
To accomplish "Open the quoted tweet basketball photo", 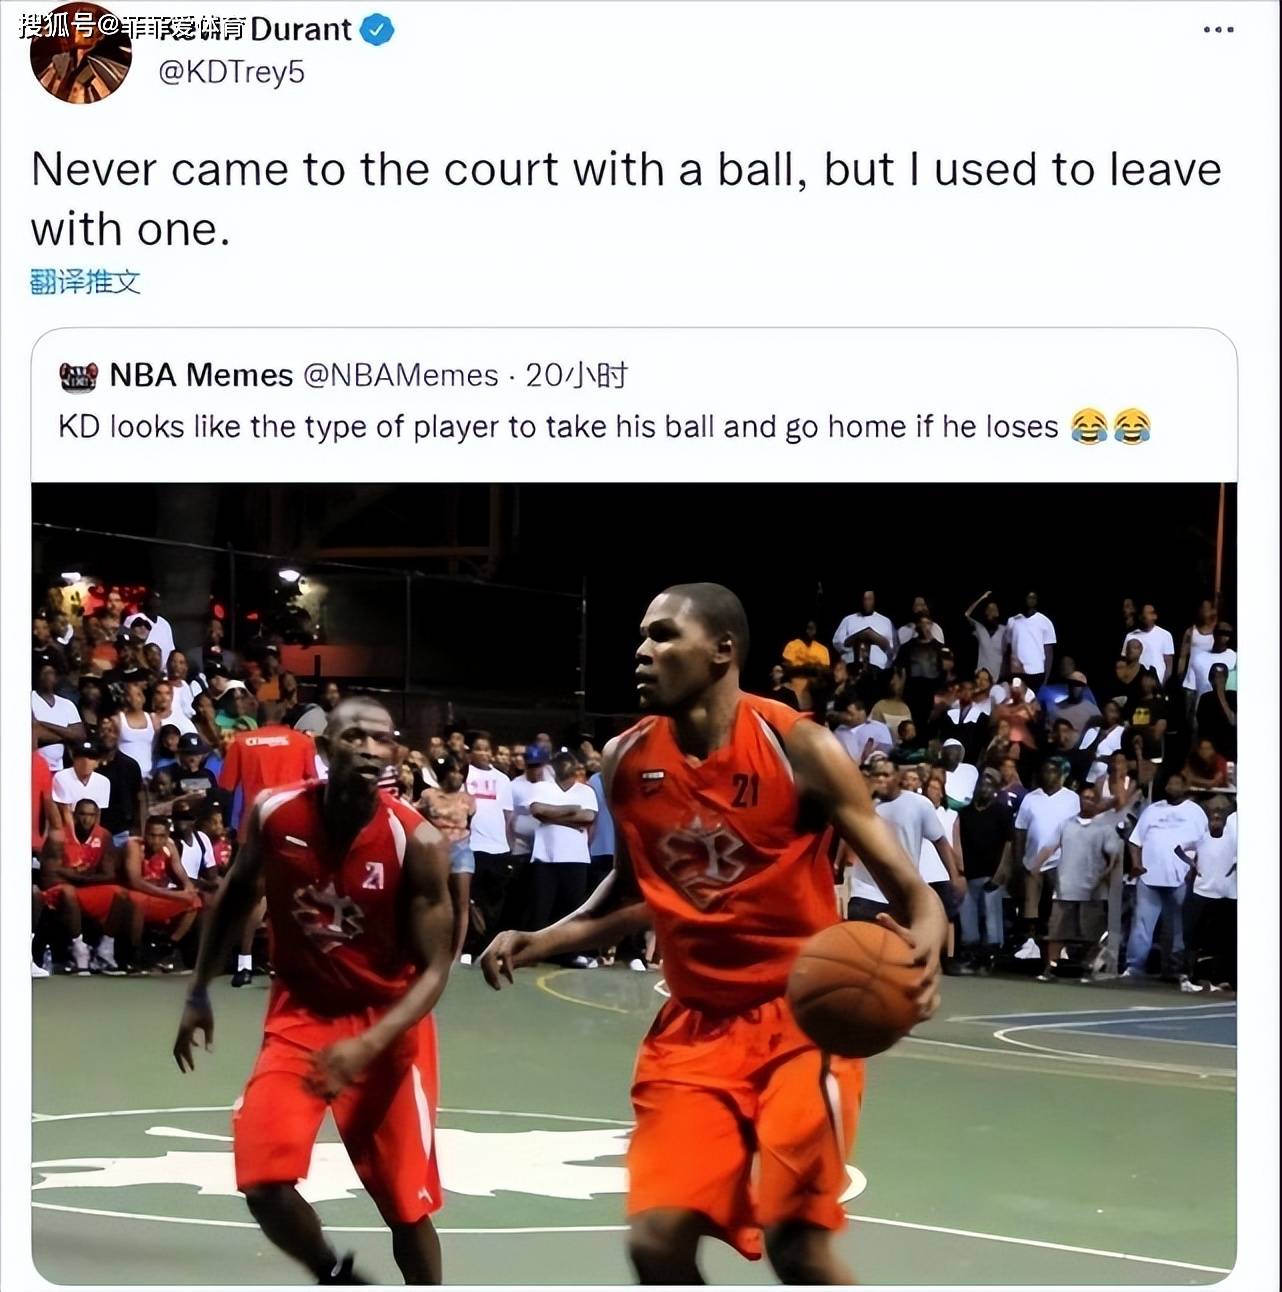I will coord(634,884).
